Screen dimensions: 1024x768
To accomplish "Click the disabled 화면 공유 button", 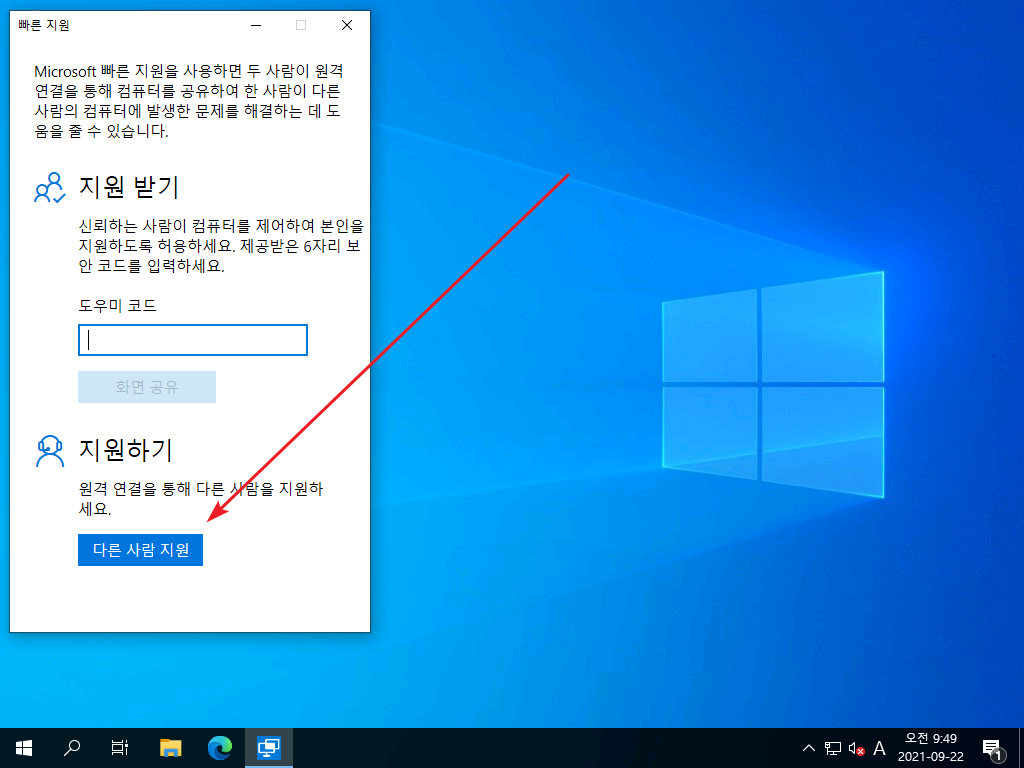I will click(x=147, y=387).
